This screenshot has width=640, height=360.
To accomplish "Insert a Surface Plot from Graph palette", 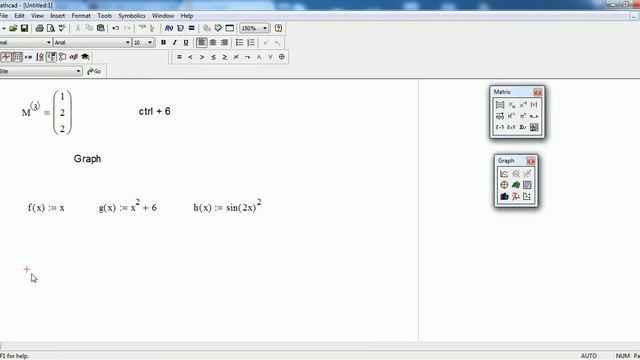I will (x=516, y=185).
